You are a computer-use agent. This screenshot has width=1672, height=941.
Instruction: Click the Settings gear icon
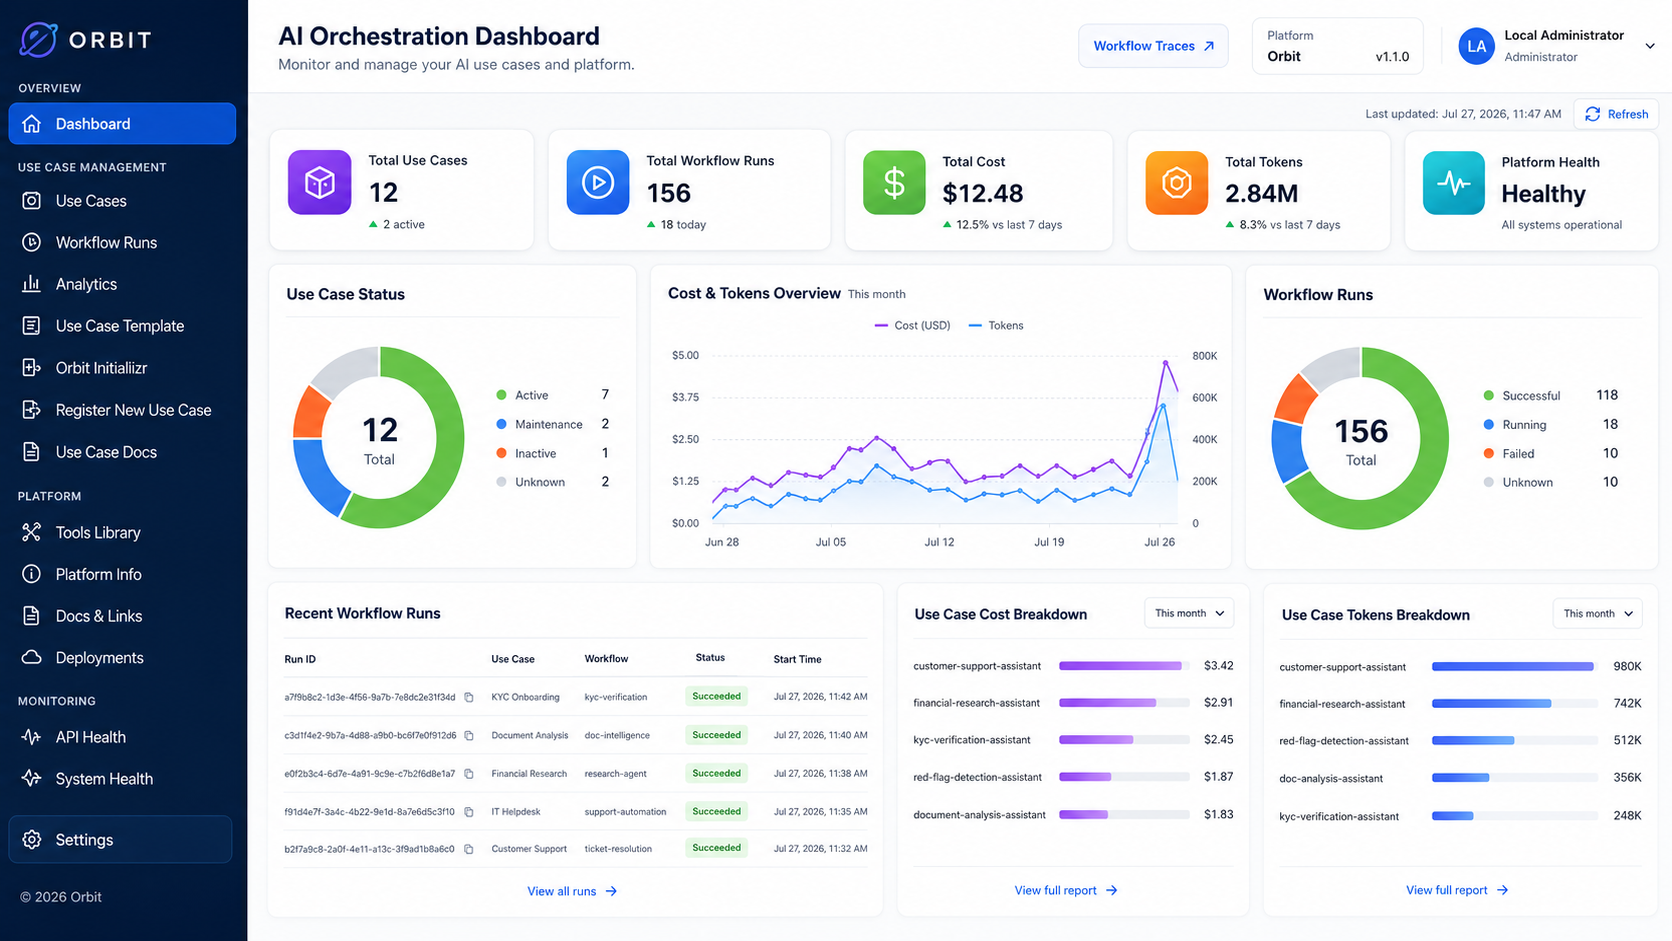point(32,840)
